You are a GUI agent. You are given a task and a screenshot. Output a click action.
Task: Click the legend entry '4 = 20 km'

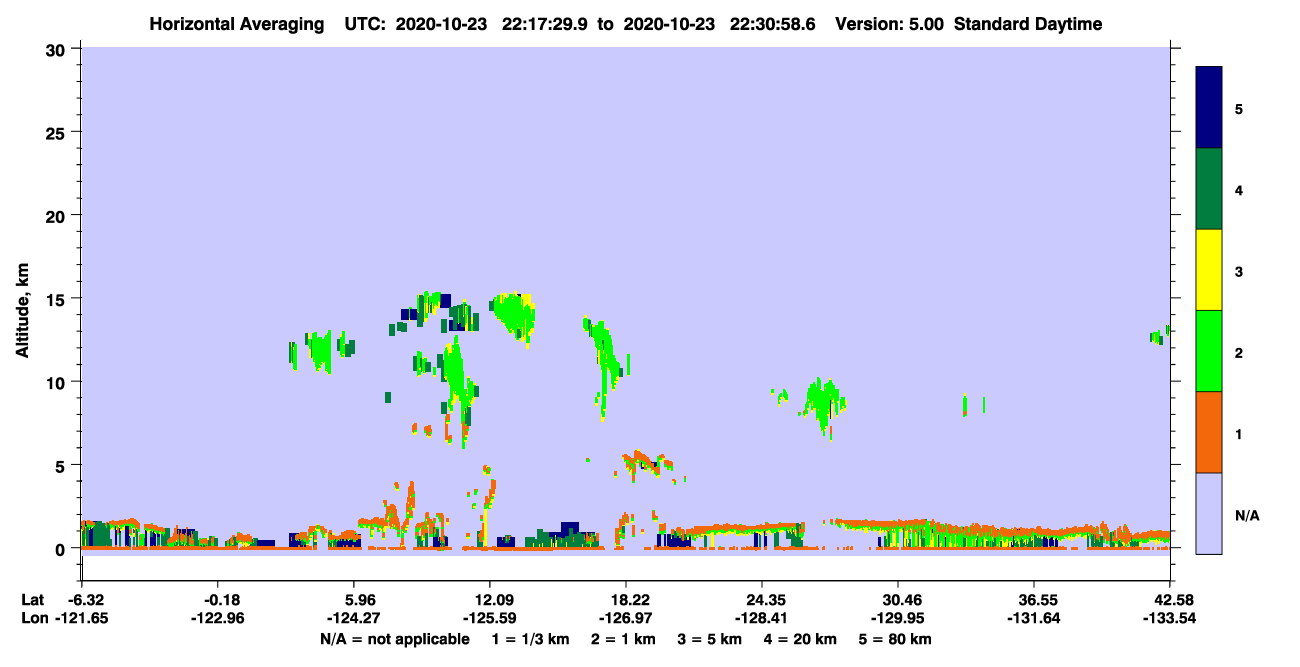pos(802,639)
